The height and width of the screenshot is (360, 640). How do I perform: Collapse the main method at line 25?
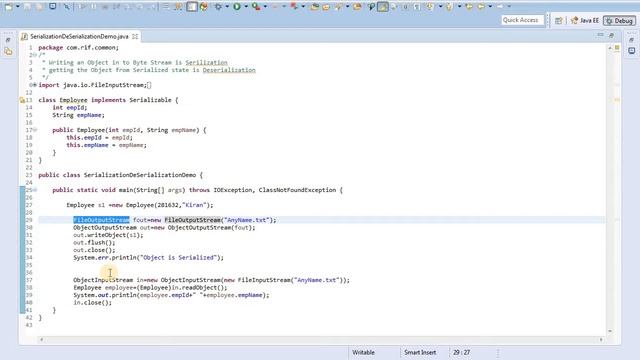(35, 190)
